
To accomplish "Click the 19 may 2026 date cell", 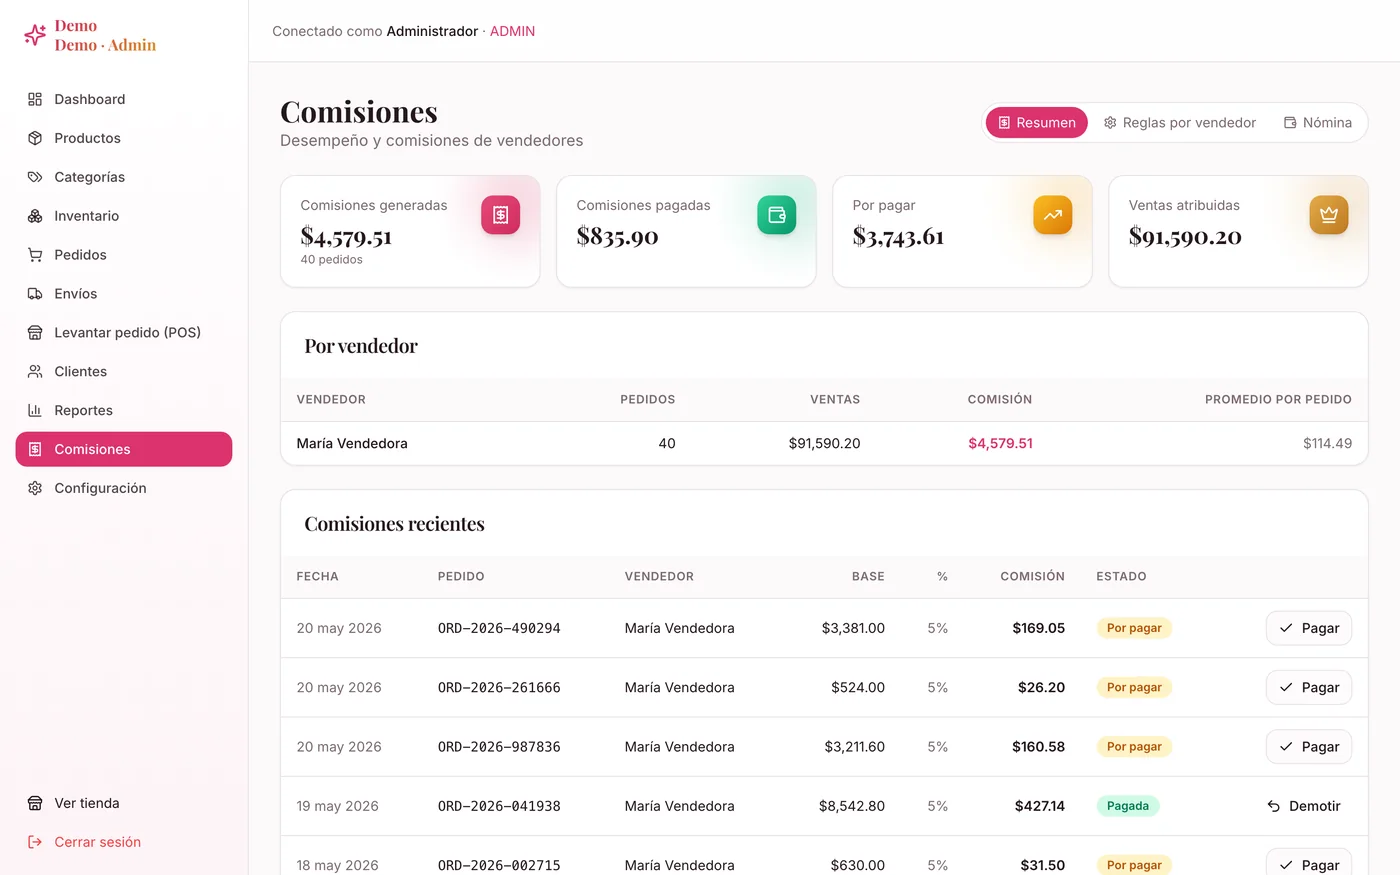I will click(x=338, y=806).
